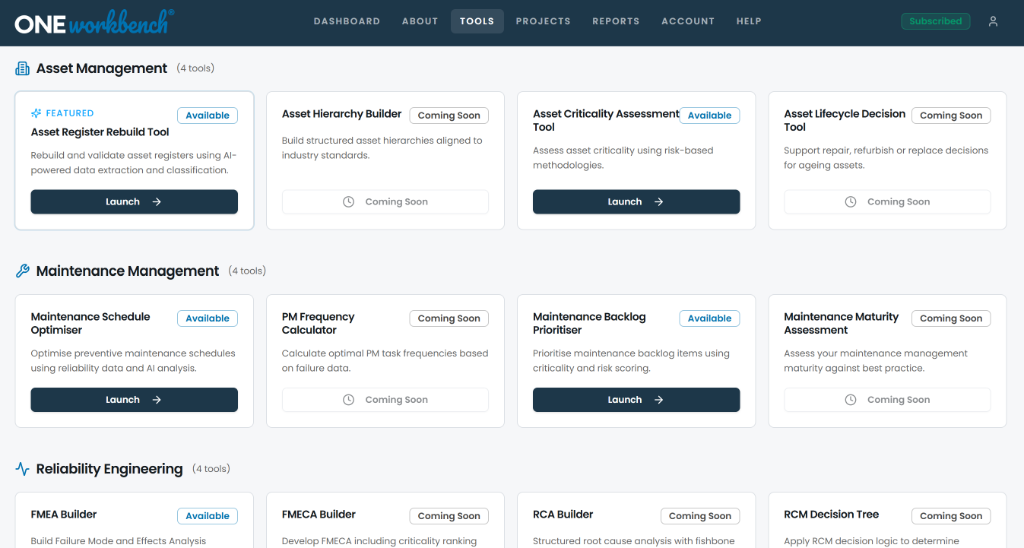The image size is (1024, 548).
Task: Click the RCA Builder title
Action: 563,515
